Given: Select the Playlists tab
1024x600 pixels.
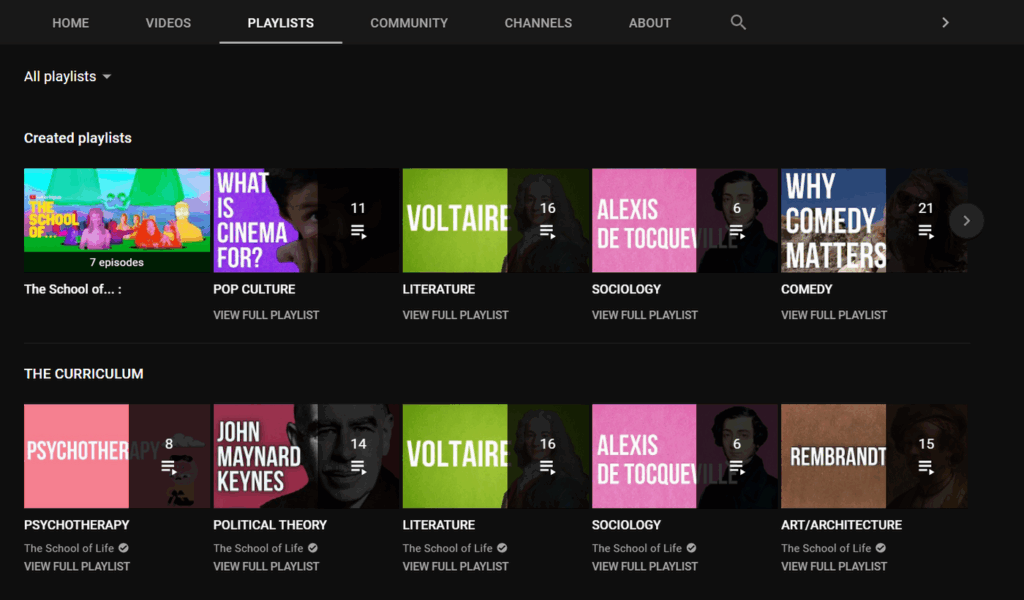Looking at the screenshot, I should click(280, 23).
